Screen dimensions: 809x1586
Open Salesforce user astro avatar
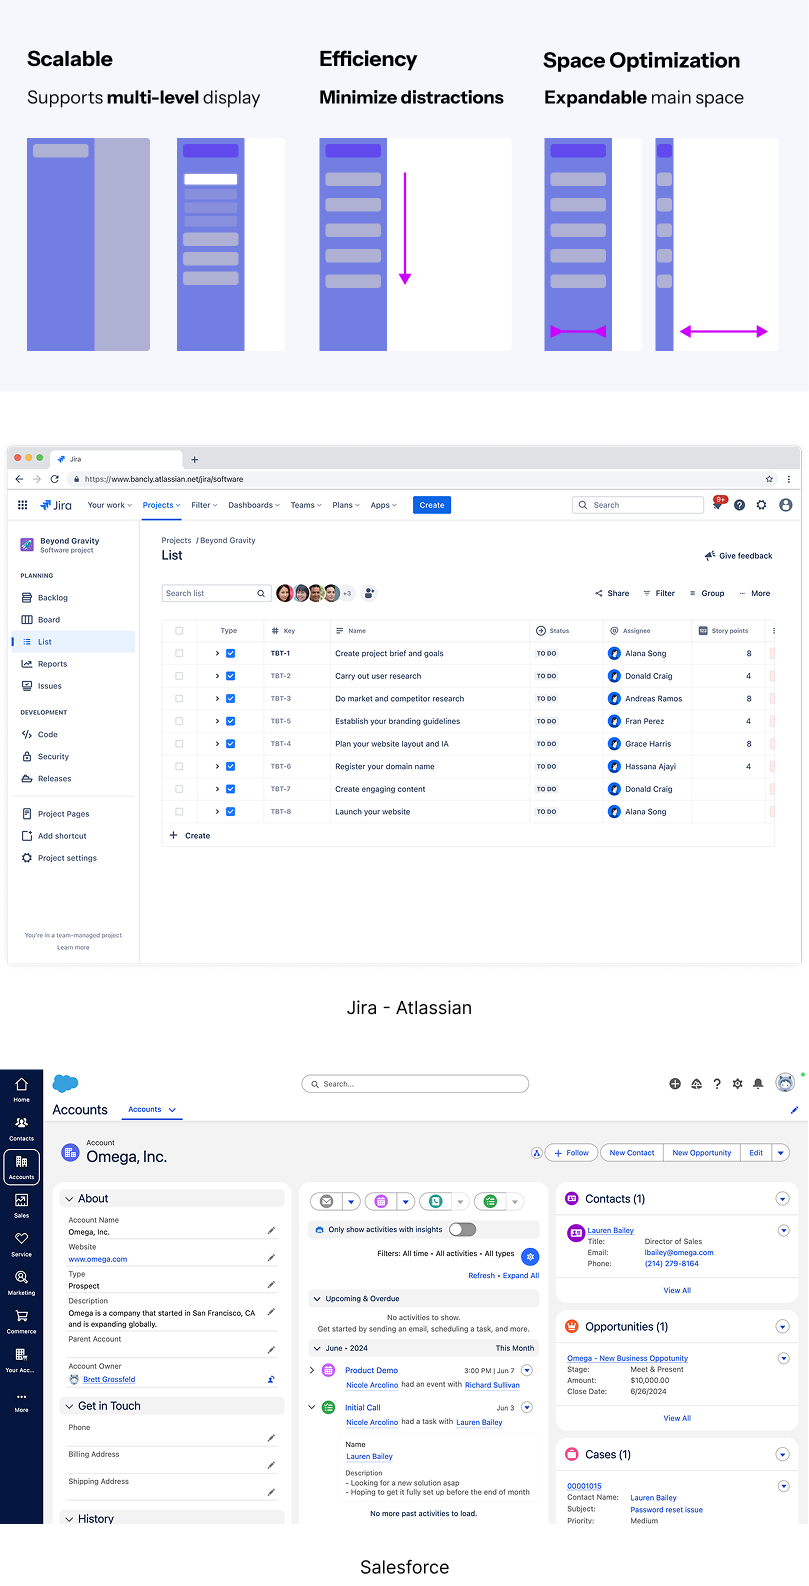786,1083
